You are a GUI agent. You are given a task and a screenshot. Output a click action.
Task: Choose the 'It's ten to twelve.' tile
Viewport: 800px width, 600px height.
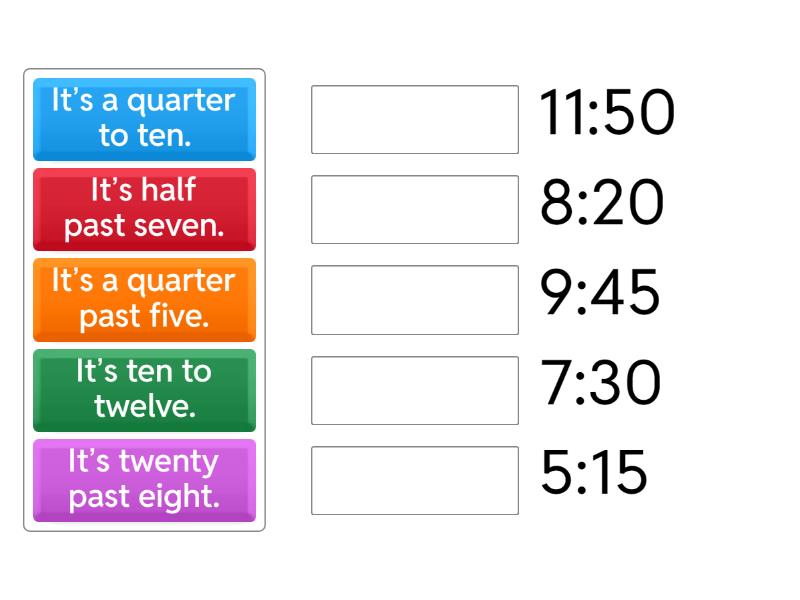pos(144,389)
